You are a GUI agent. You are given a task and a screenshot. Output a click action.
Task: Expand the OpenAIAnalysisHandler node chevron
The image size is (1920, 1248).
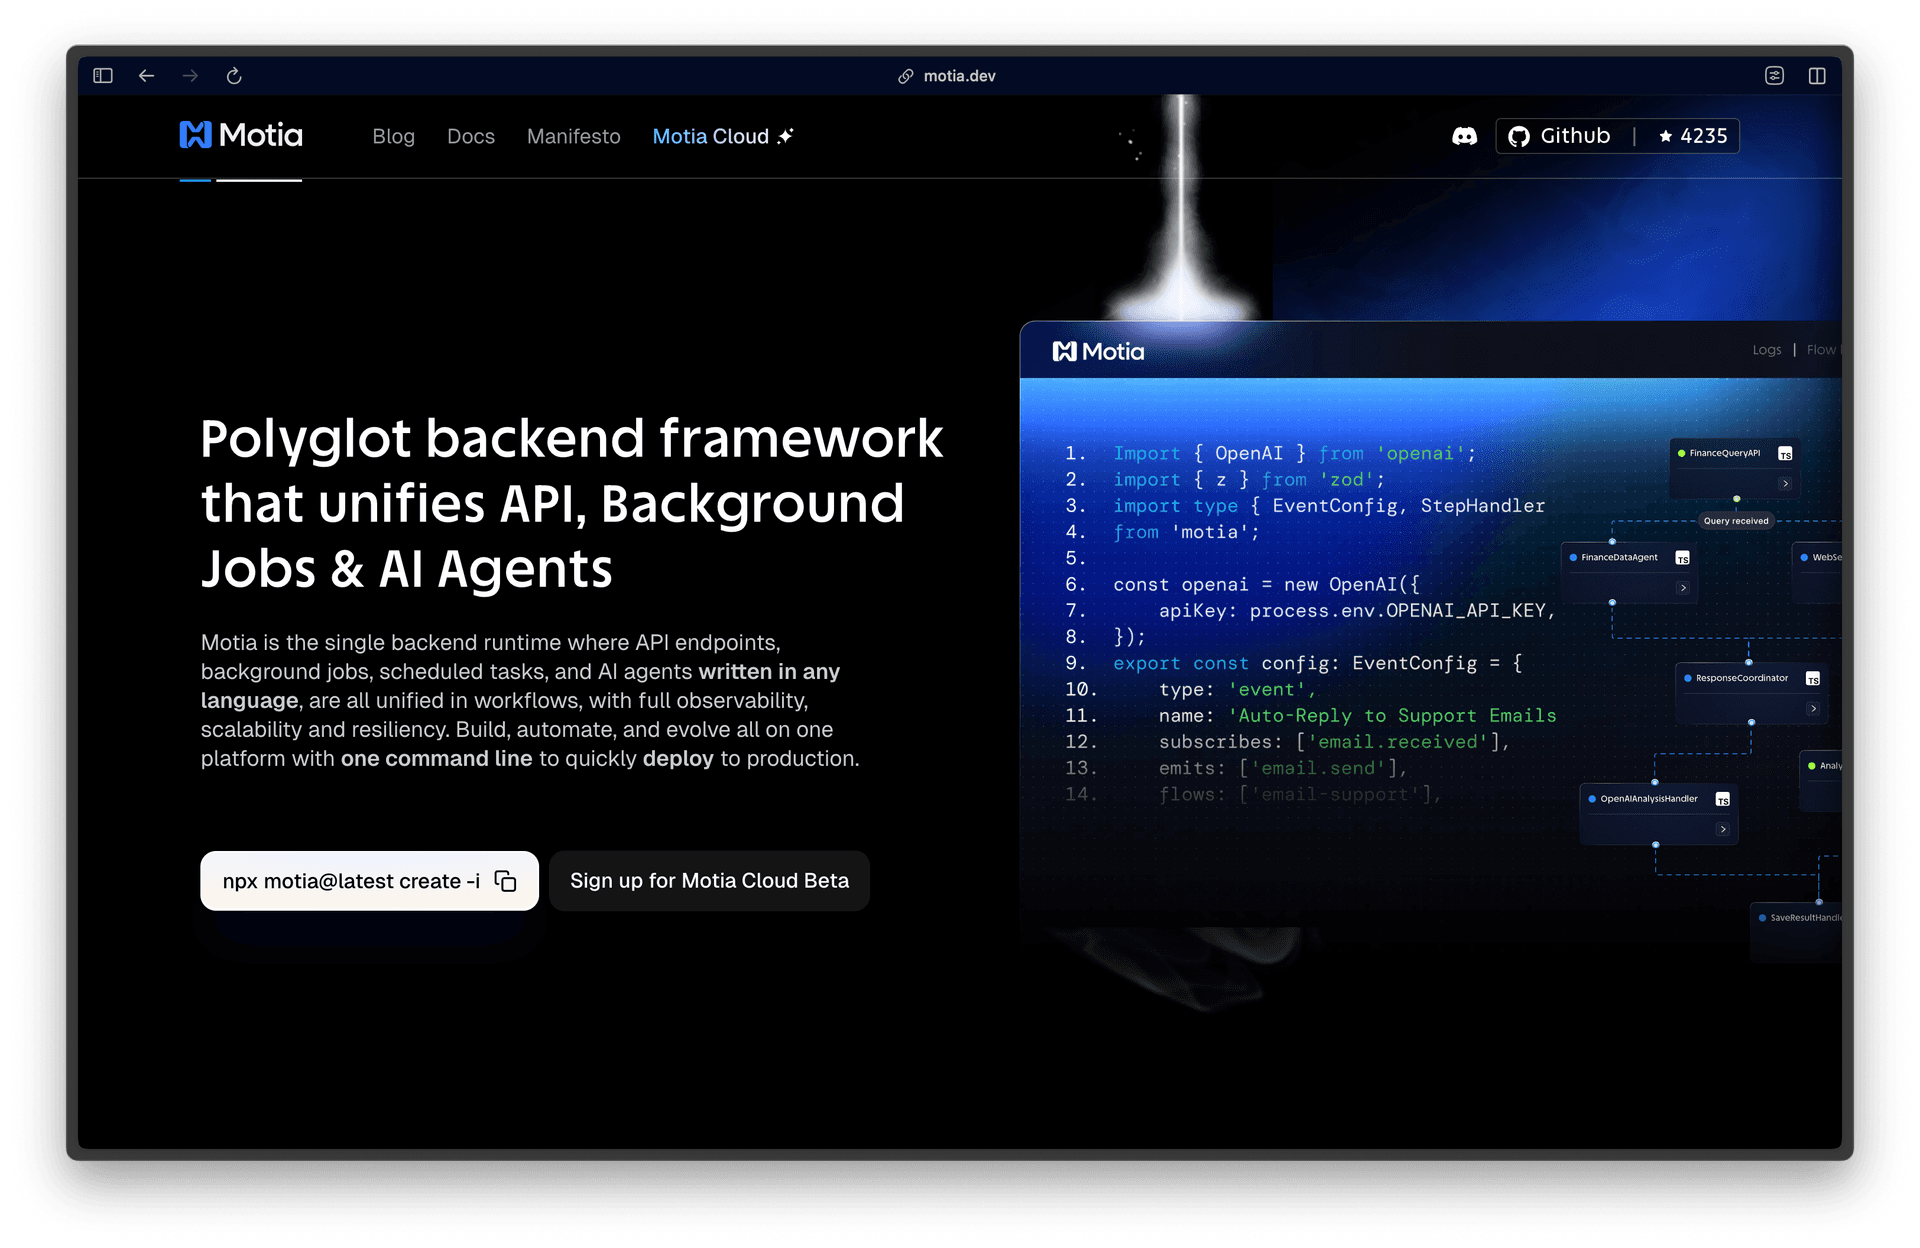point(1722,829)
